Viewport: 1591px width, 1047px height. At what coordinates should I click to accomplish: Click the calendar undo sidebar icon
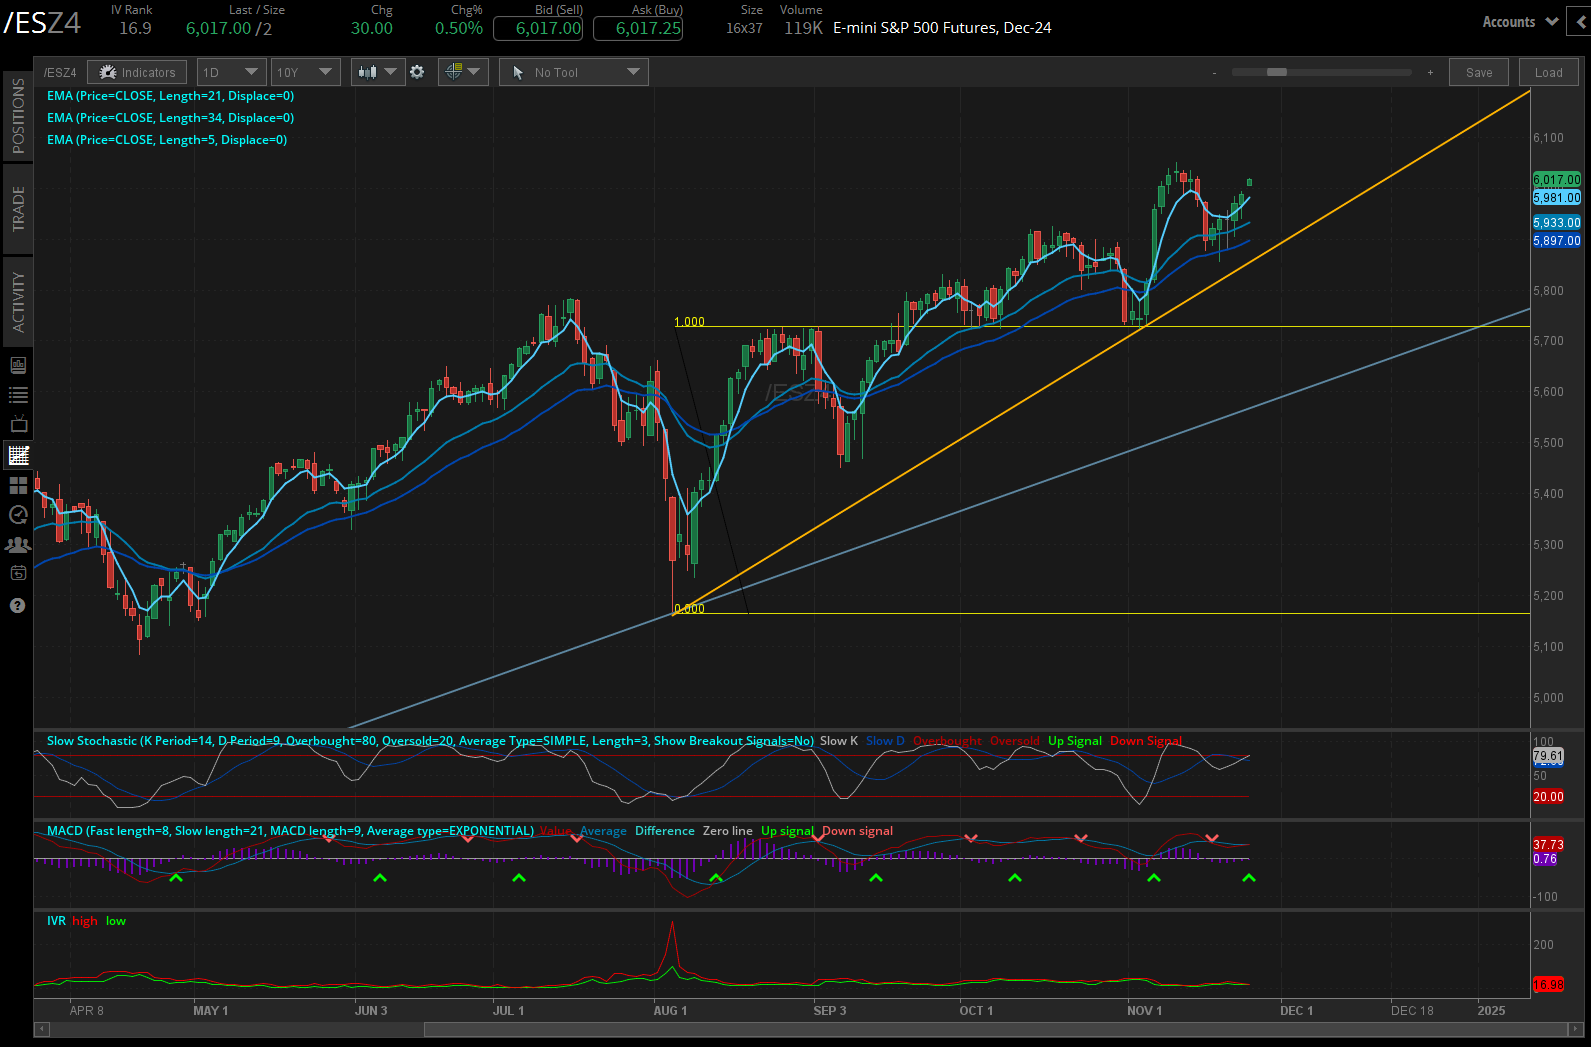[x=18, y=574]
